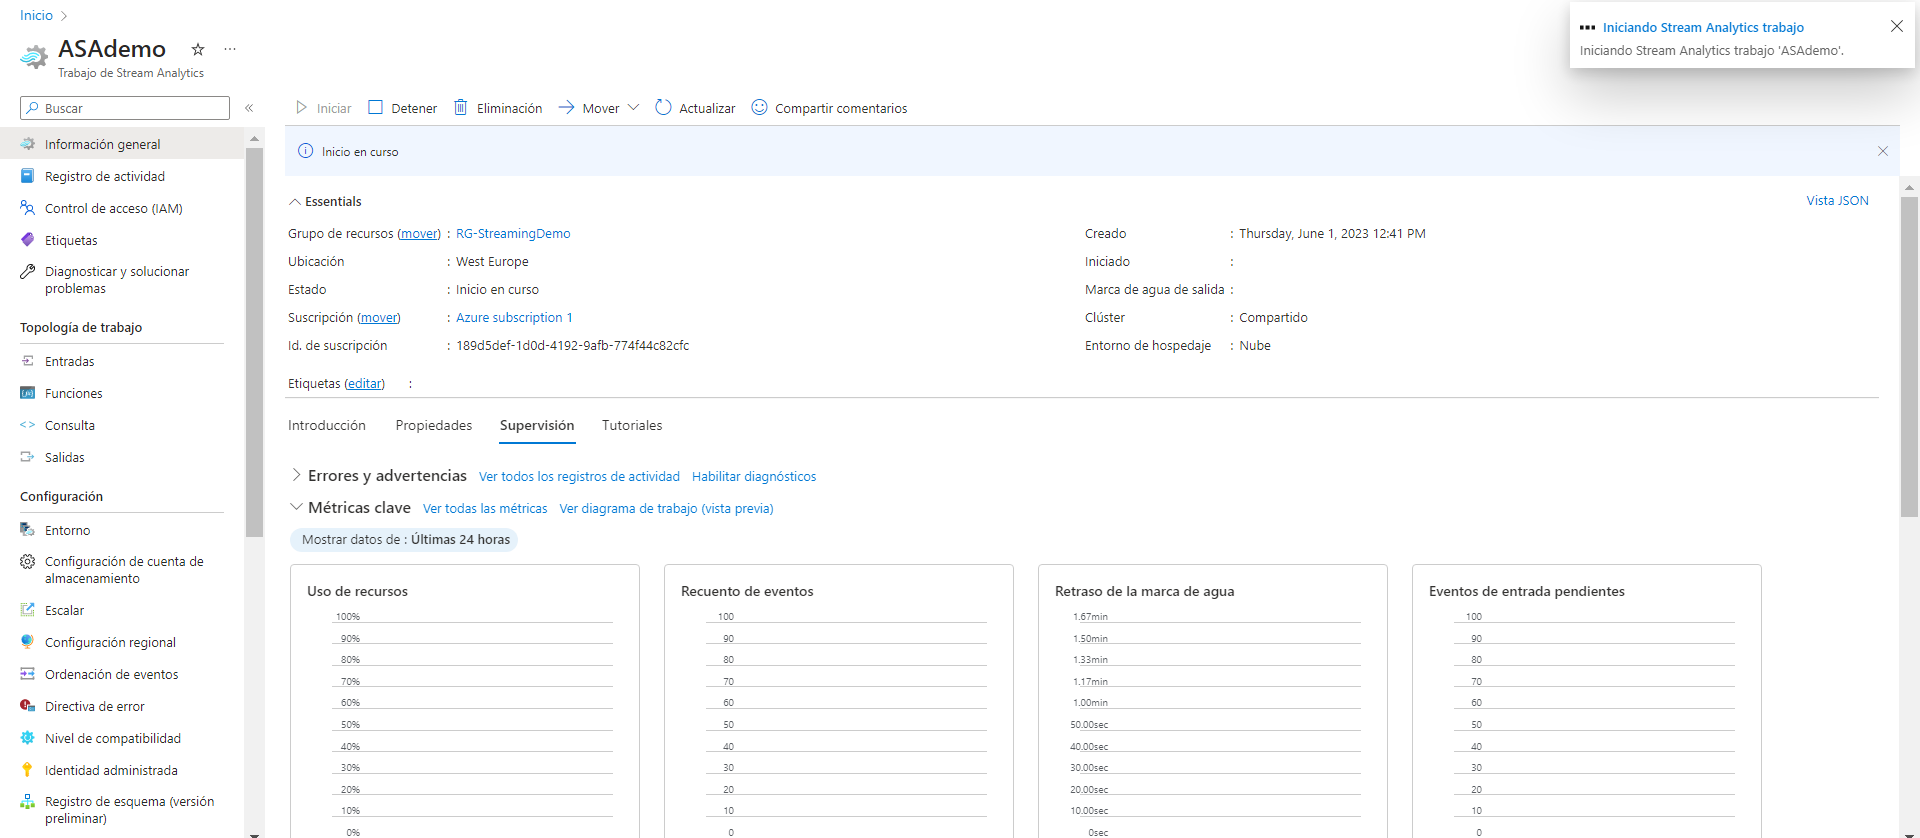Screen dimensions: 1920x838
Task: Collapse the Essentials section
Action: coord(295,202)
